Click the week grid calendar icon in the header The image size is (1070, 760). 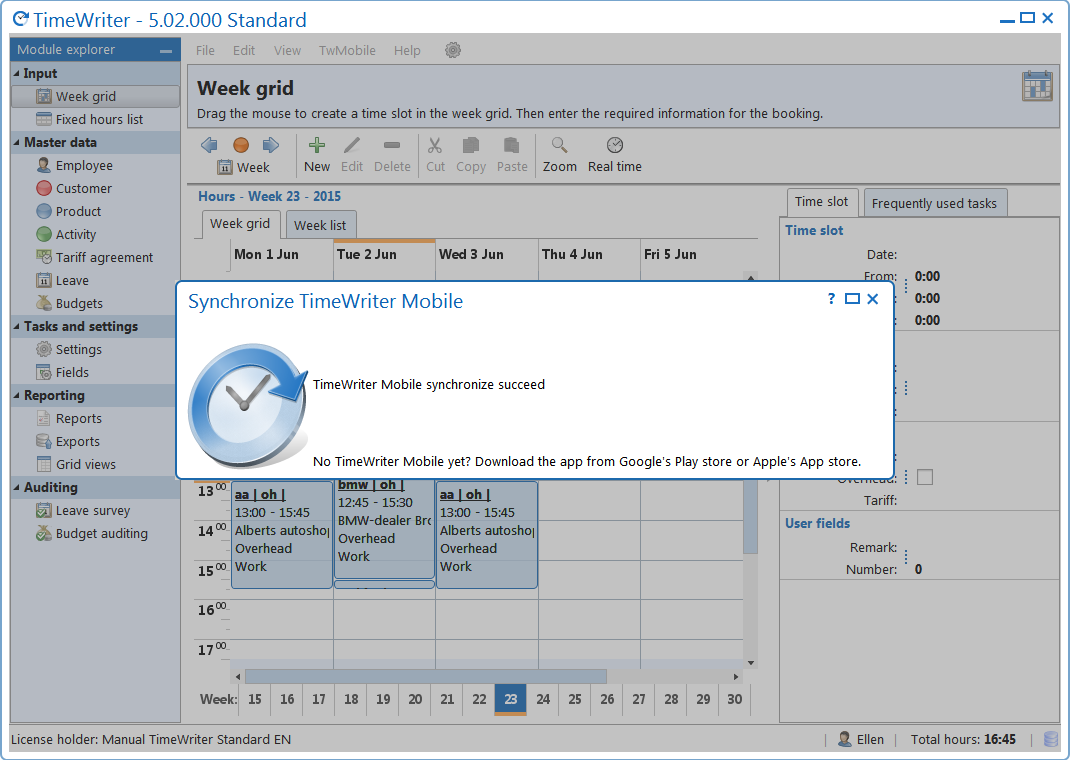coord(1037,86)
